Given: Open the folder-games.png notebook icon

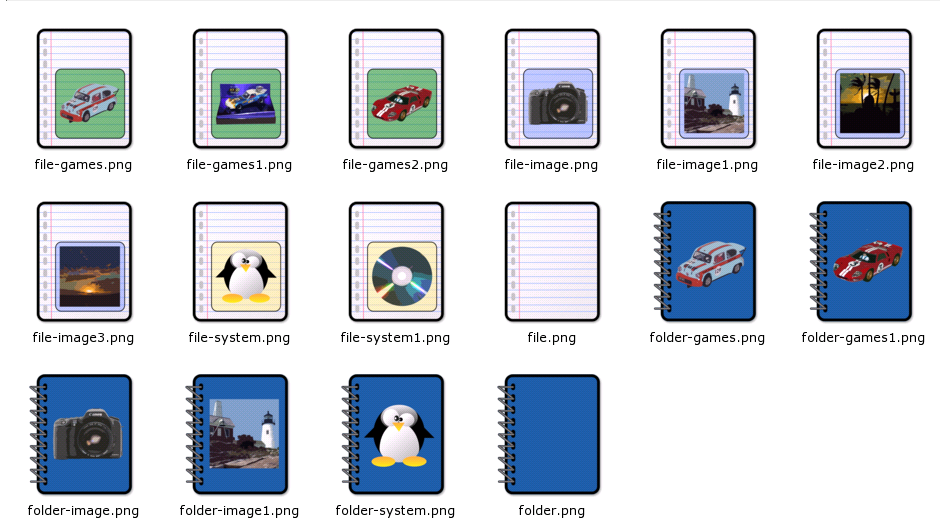Looking at the screenshot, I should click(x=704, y=262).
